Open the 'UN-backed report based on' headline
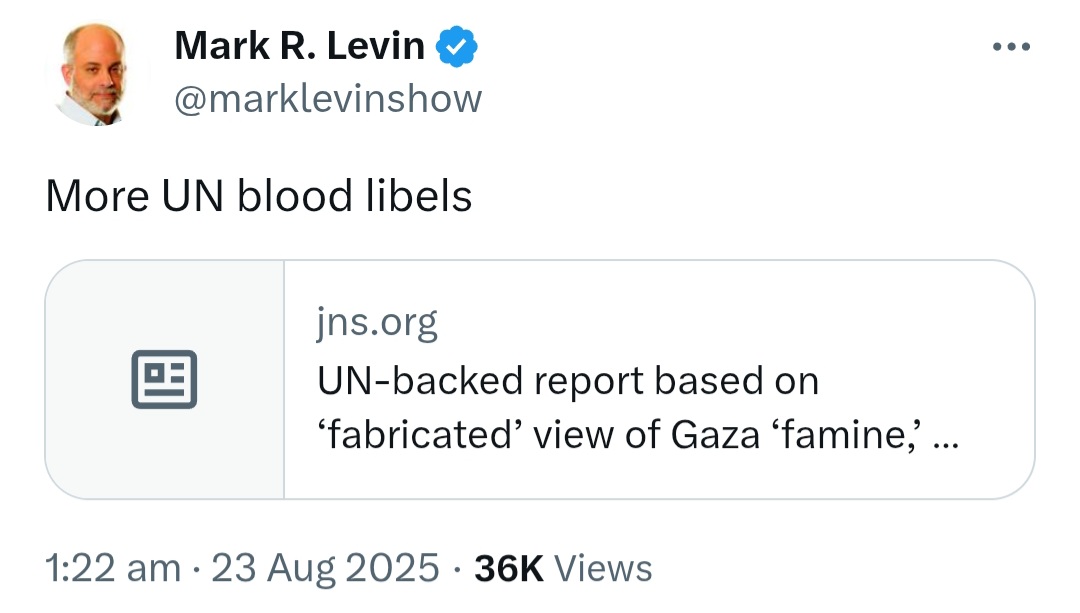This screenshot has height=613, width=1080. 568,380
